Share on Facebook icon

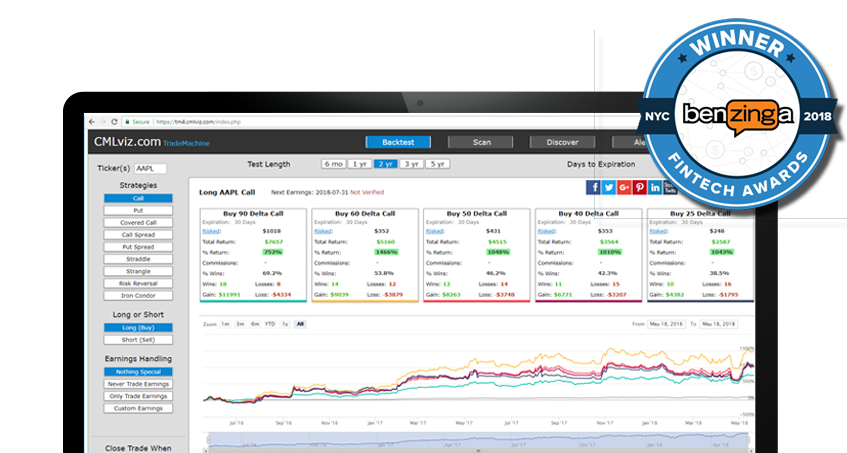tap(593, 187)
